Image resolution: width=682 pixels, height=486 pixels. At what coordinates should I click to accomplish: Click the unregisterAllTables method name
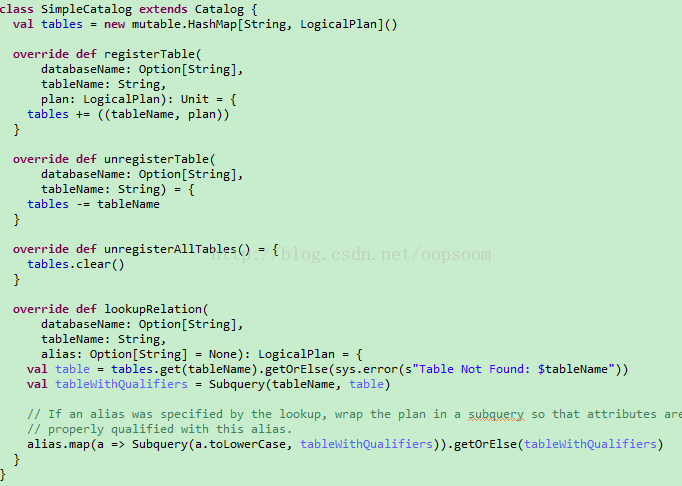coord(170,249)
